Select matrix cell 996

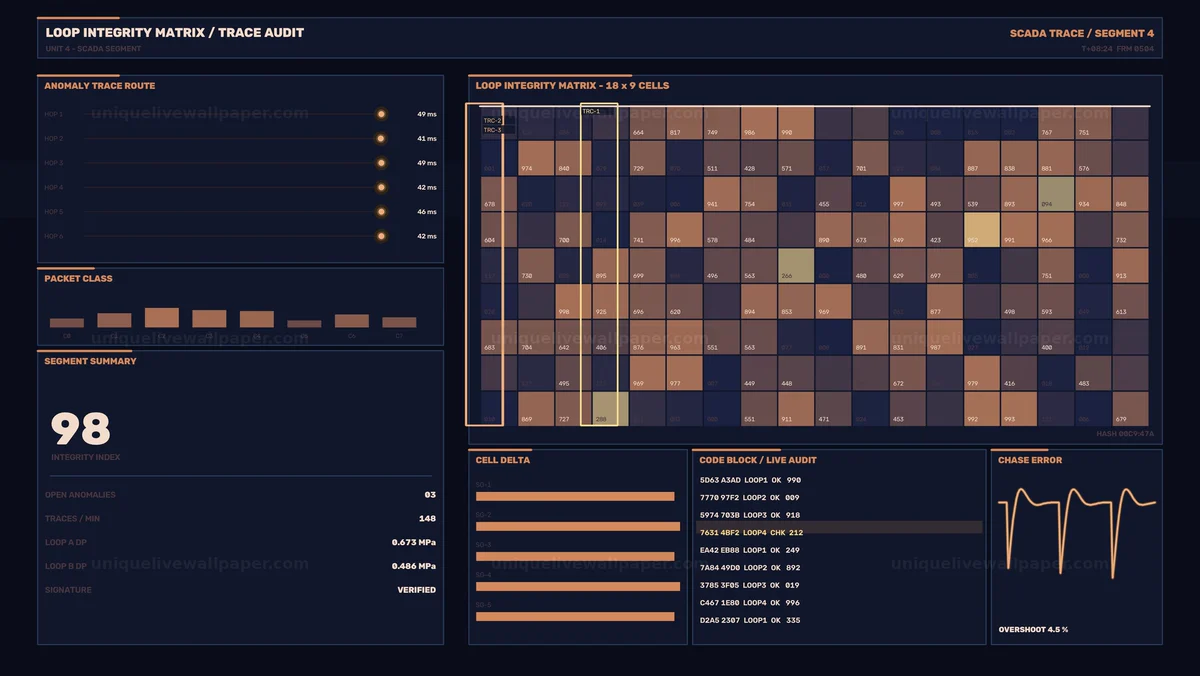684,230
